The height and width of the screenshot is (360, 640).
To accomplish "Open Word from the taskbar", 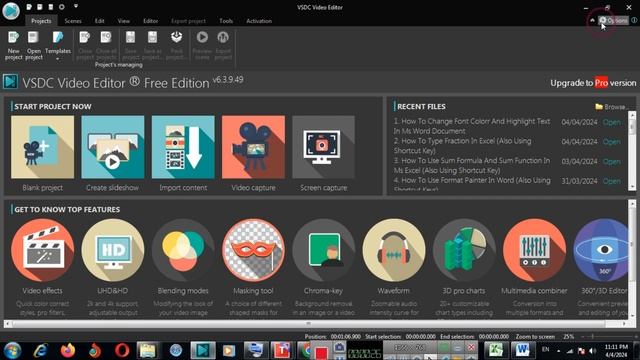I will tap(522, 350).
